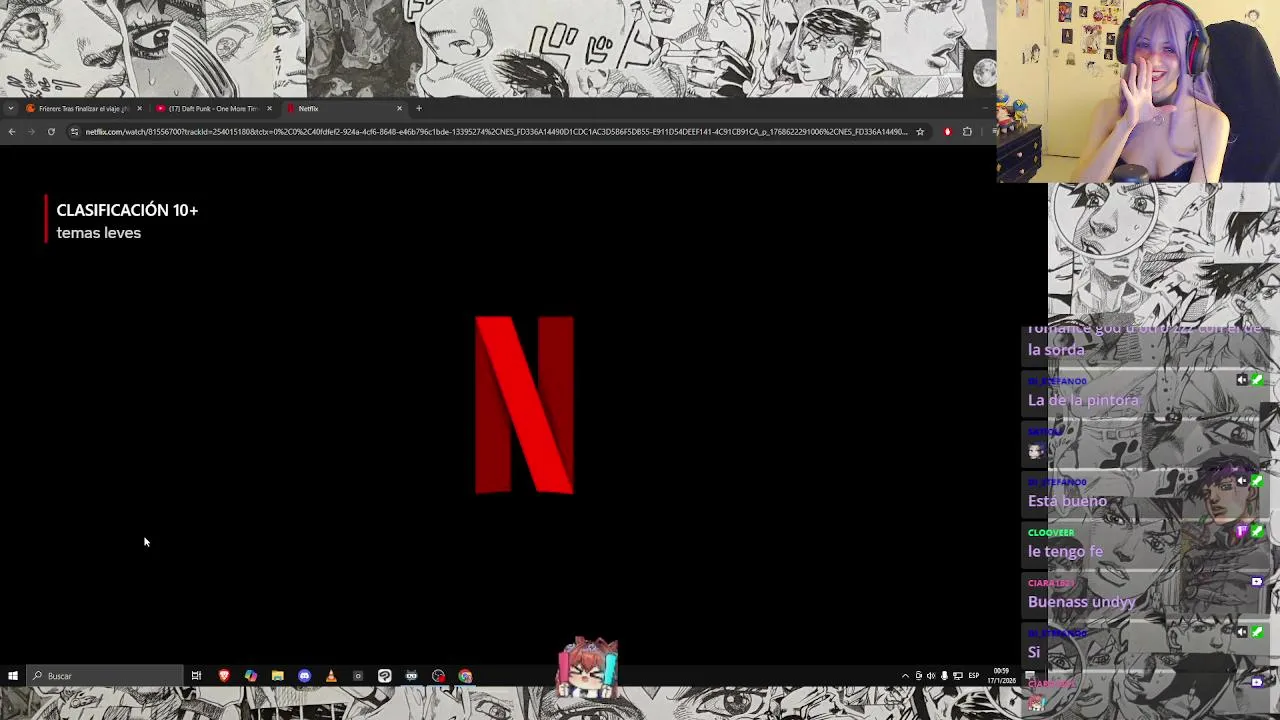Click the netflix.com URL address bar

[x=496, y=132]
